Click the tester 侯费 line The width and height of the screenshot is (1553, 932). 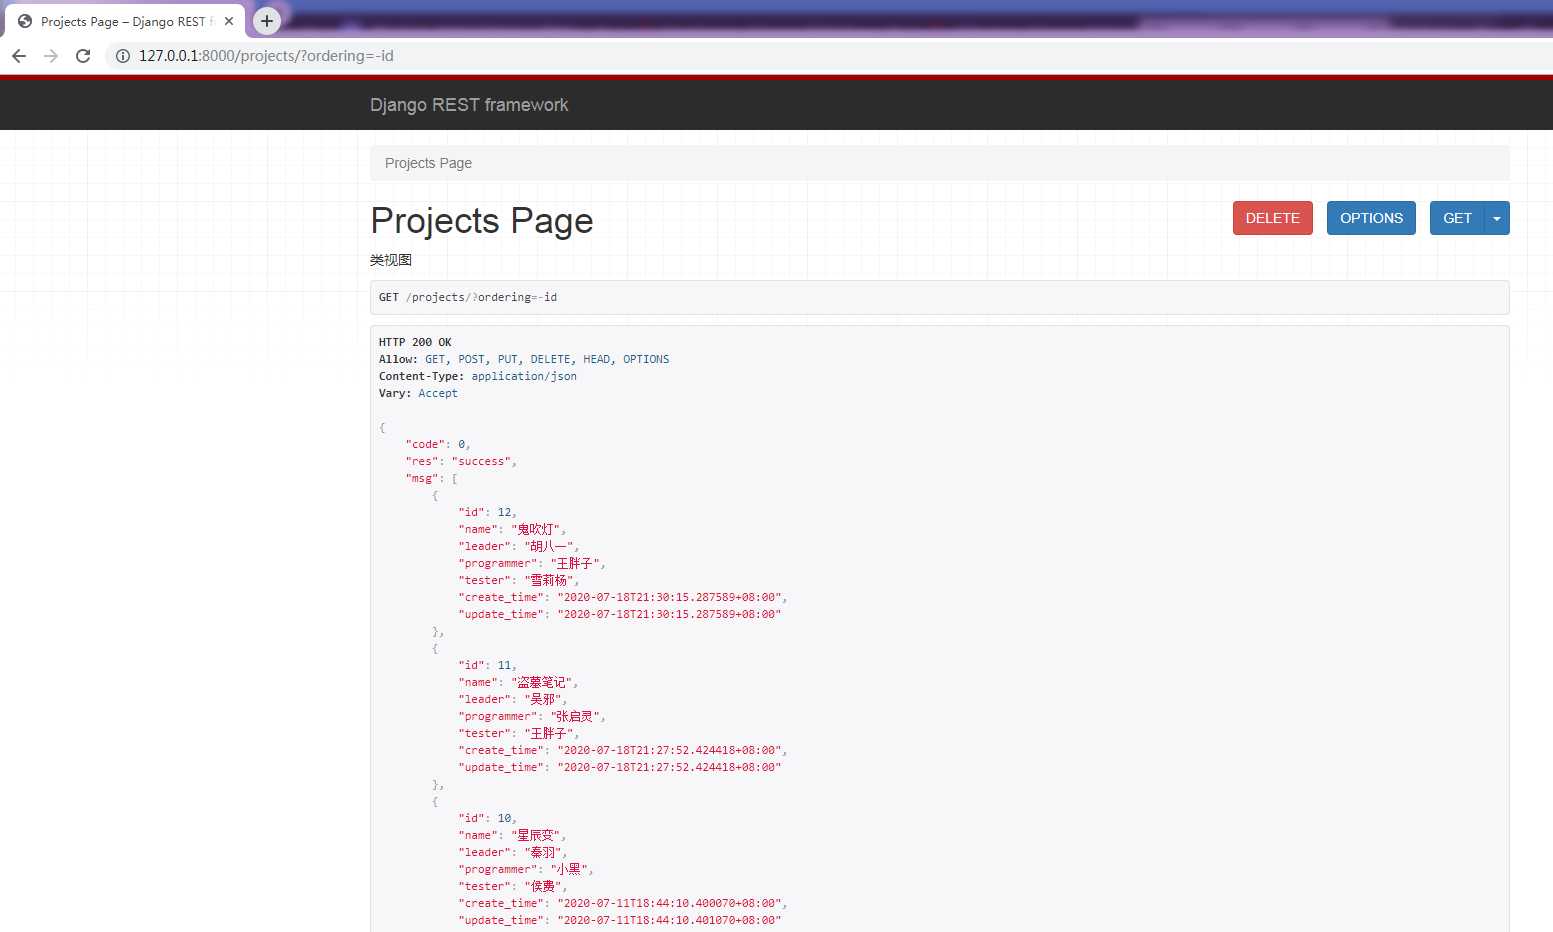[x=512, y=886]
